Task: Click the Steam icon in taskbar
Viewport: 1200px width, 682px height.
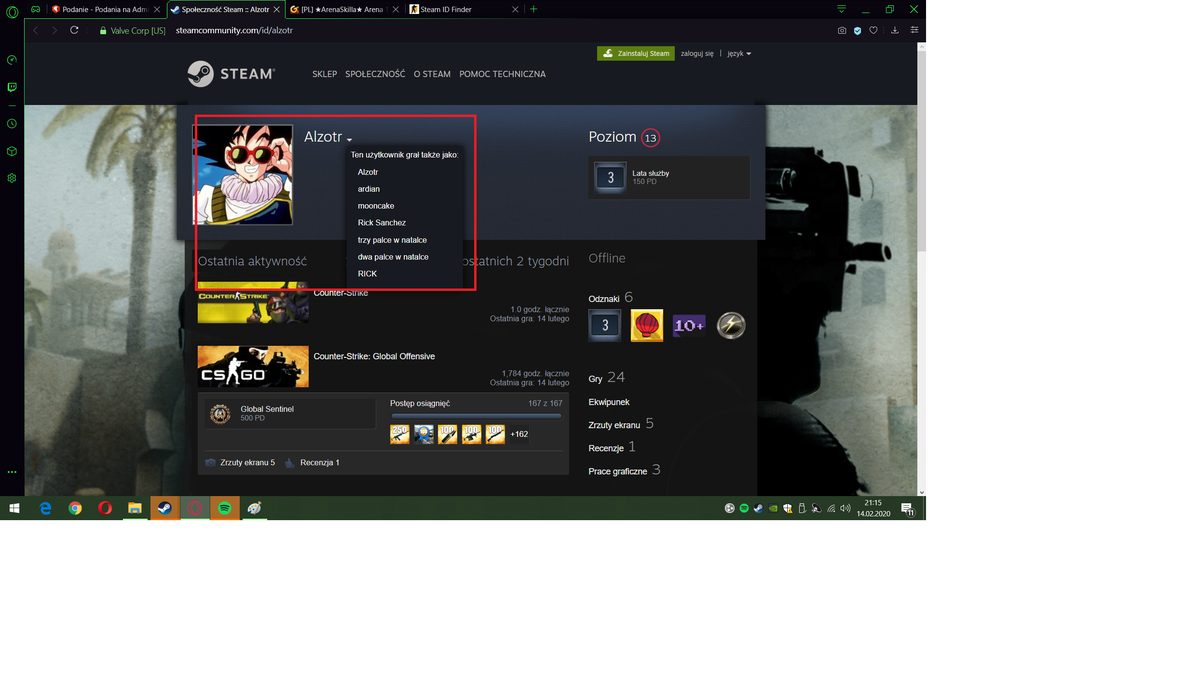Action: point(165,508)
